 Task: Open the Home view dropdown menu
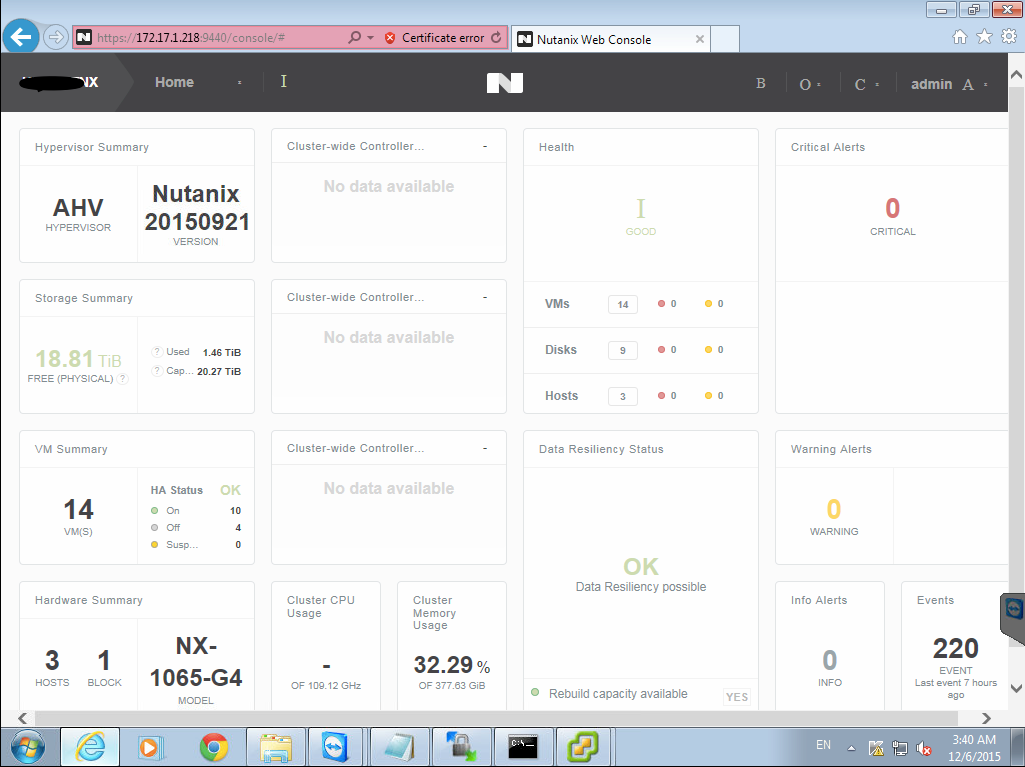[x=196, y=82]
